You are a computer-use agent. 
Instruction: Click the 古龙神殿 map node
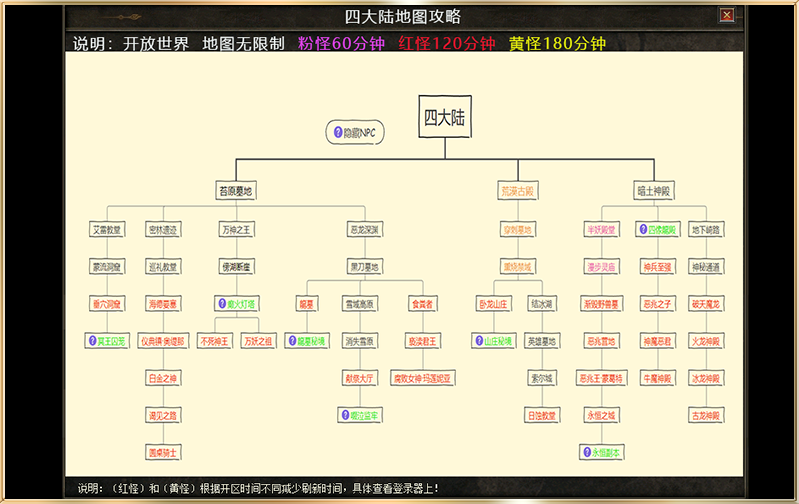(x=706, y=415)
